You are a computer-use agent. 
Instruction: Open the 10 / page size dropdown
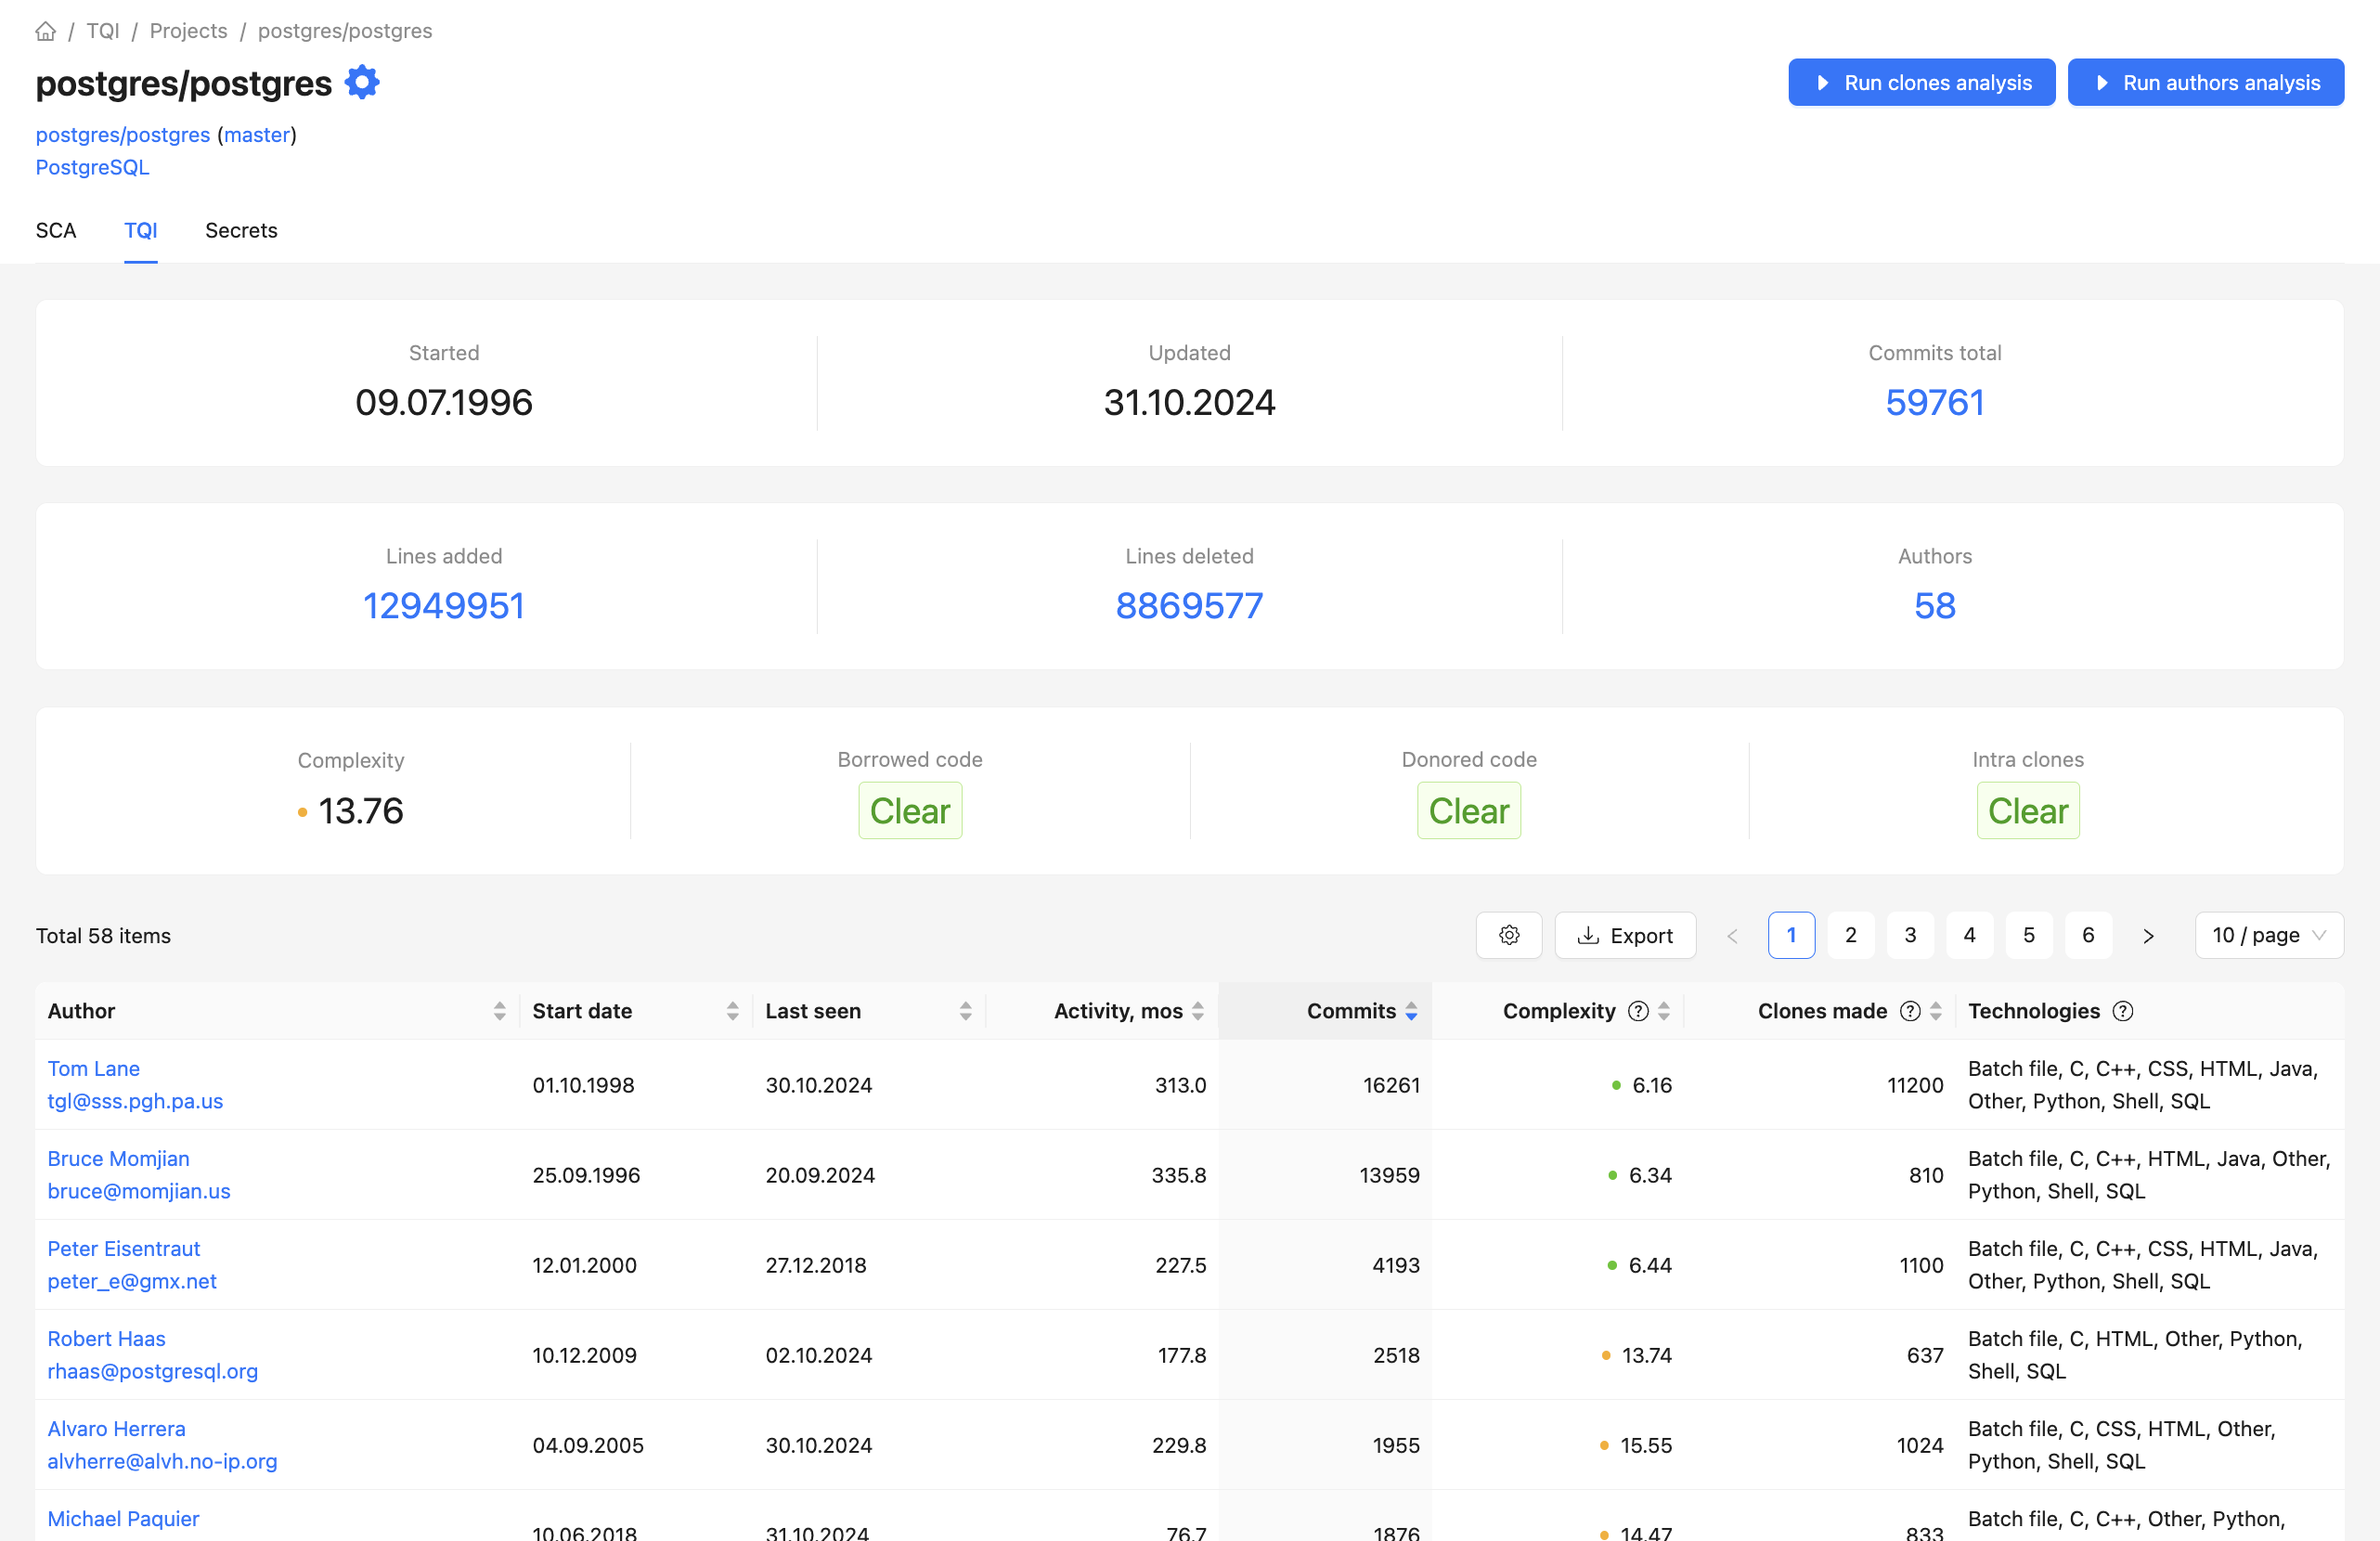click(x=2268, y=935)
